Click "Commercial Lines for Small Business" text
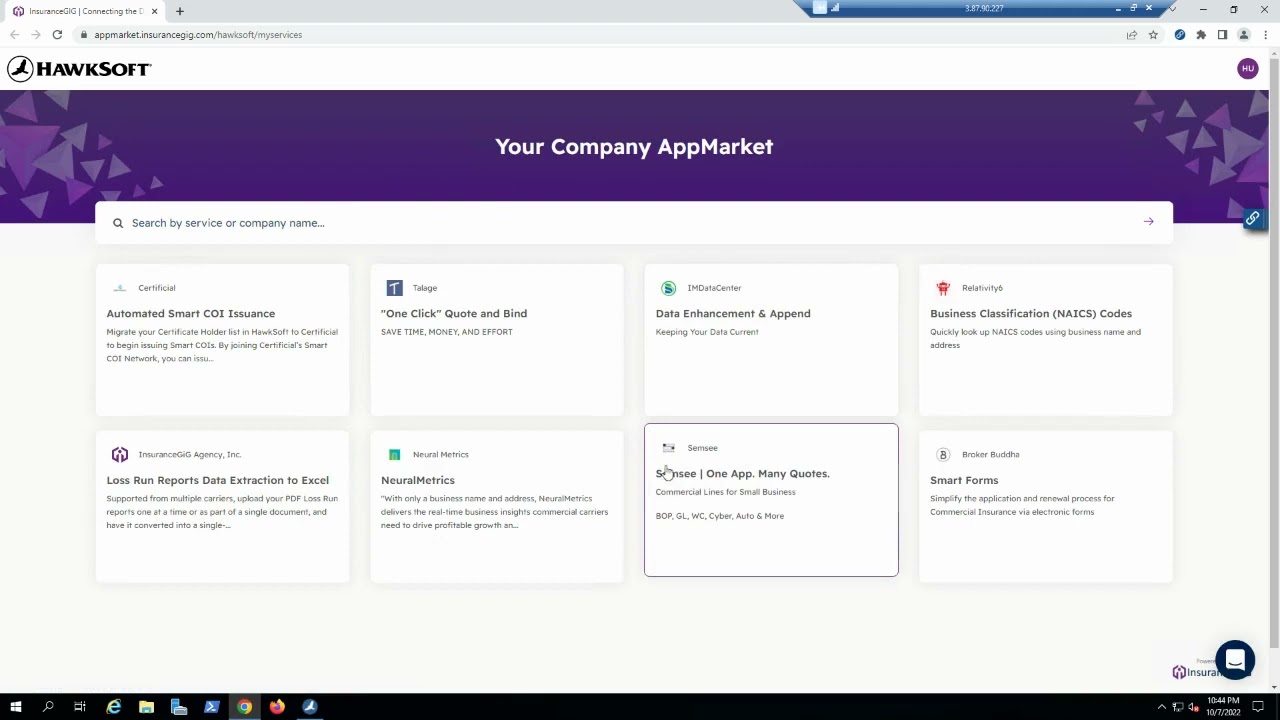This screenshot has height=720, width=1280. pyautogui.click(x=725, y=492)
